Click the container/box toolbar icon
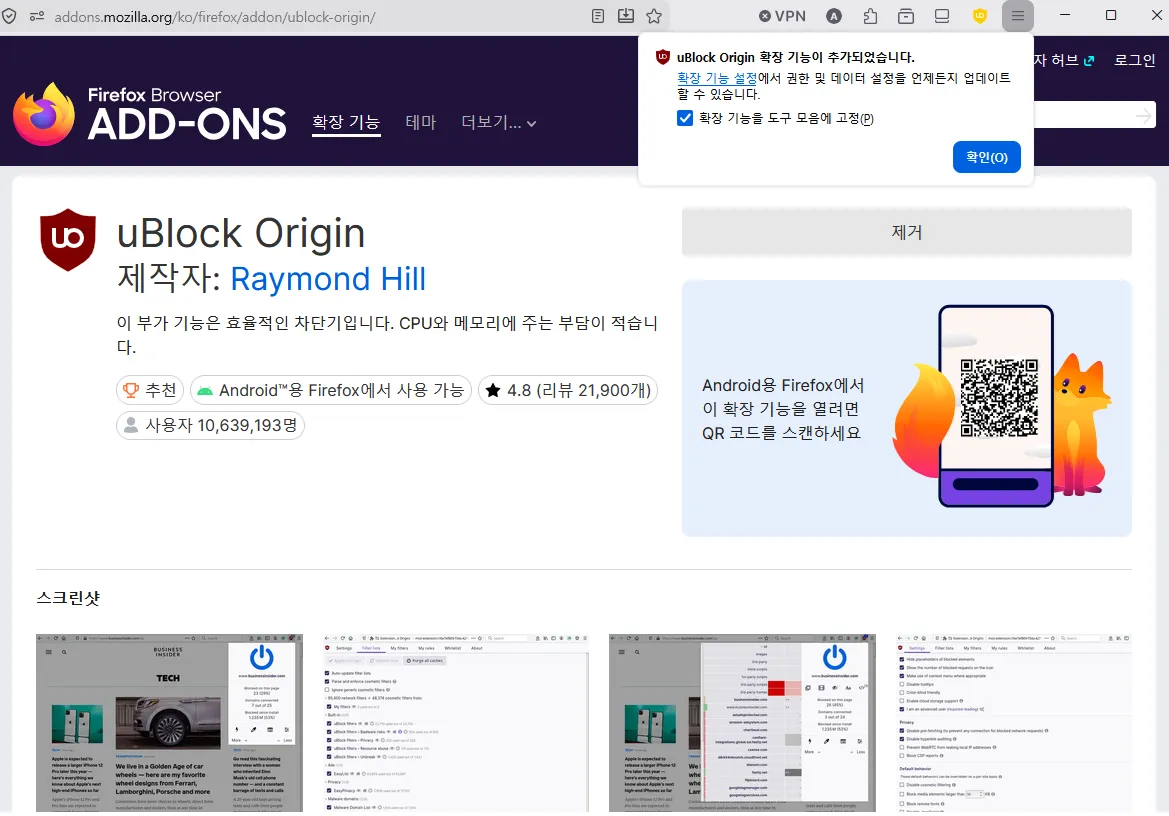 906,16
